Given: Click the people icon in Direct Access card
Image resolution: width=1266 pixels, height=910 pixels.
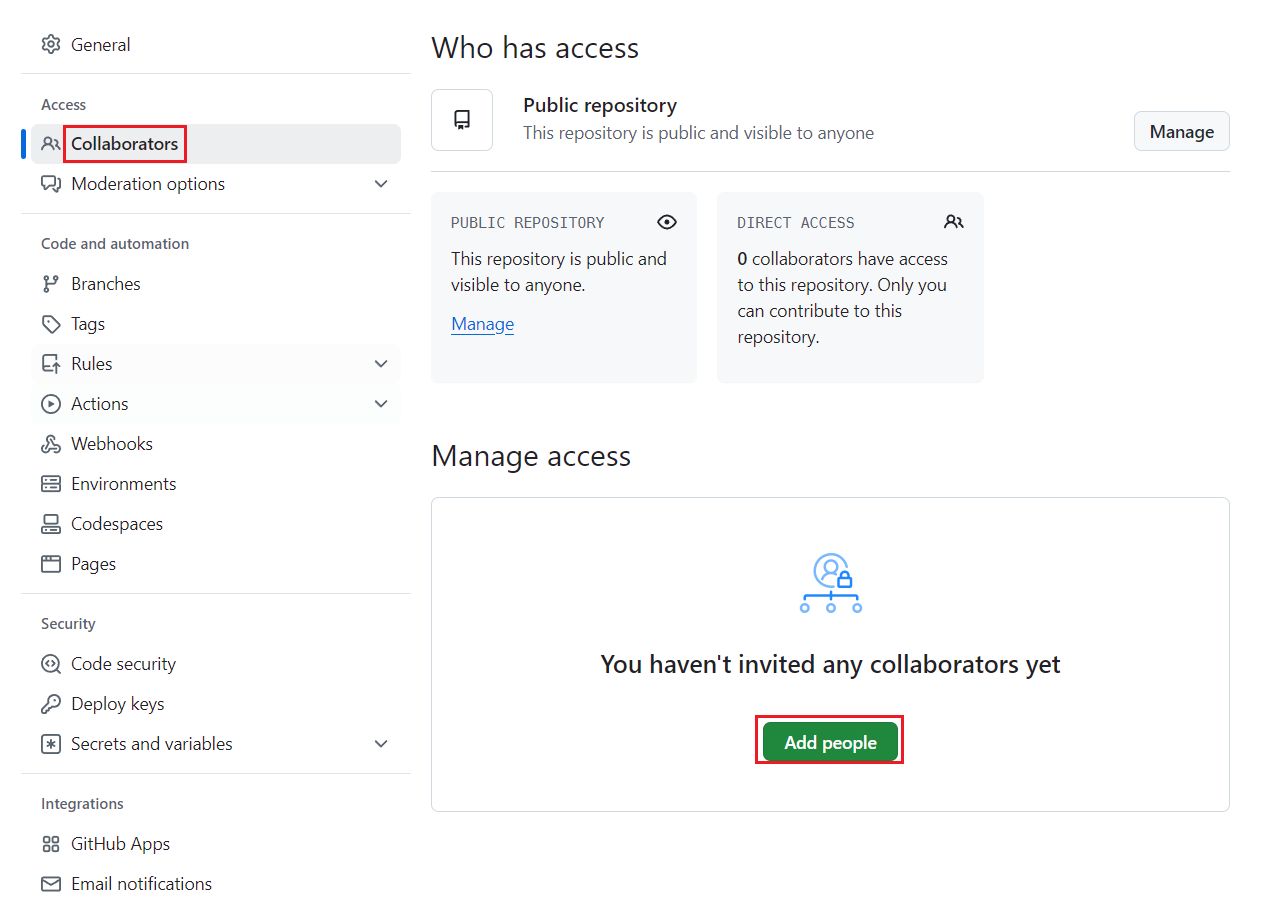Looking at the screenshot, I should click(954, 222).
